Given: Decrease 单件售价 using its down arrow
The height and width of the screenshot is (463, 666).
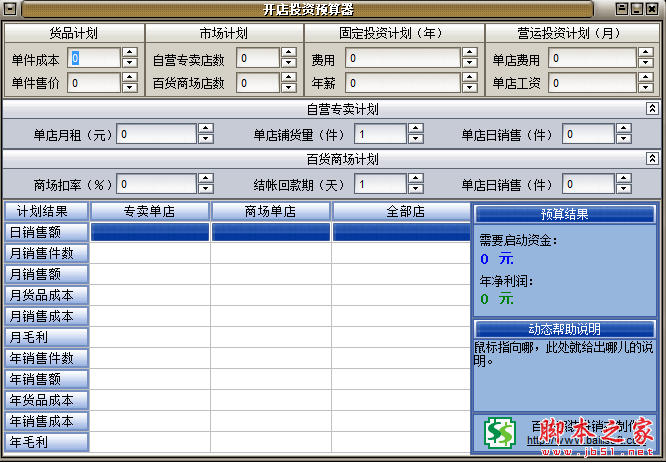Looking at the screenshot, I should 130,88.
